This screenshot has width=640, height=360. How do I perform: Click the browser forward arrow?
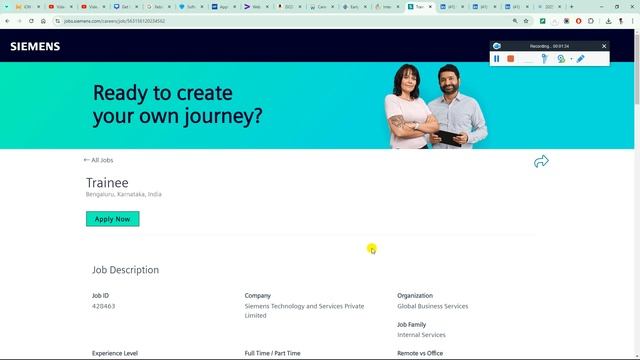19,21
